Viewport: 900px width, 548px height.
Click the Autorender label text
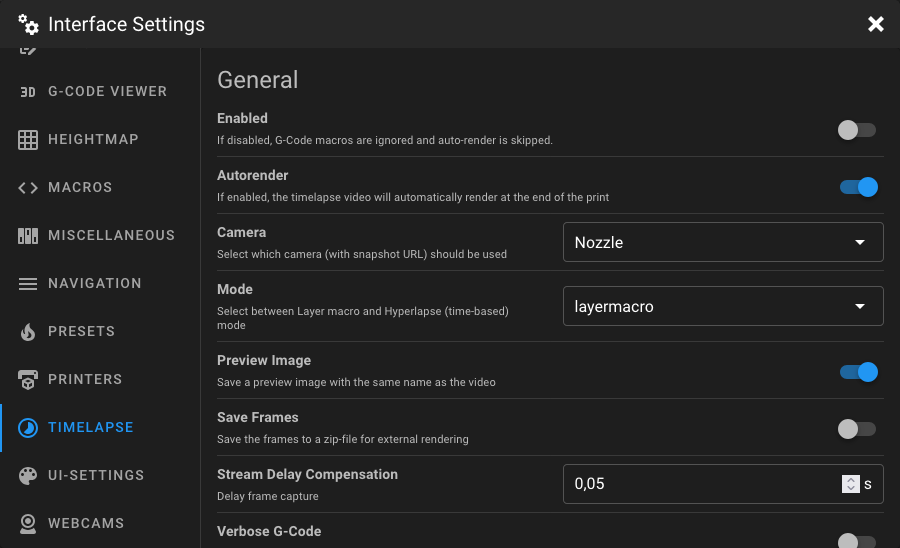pyautogui.click(x=253, y=175)
